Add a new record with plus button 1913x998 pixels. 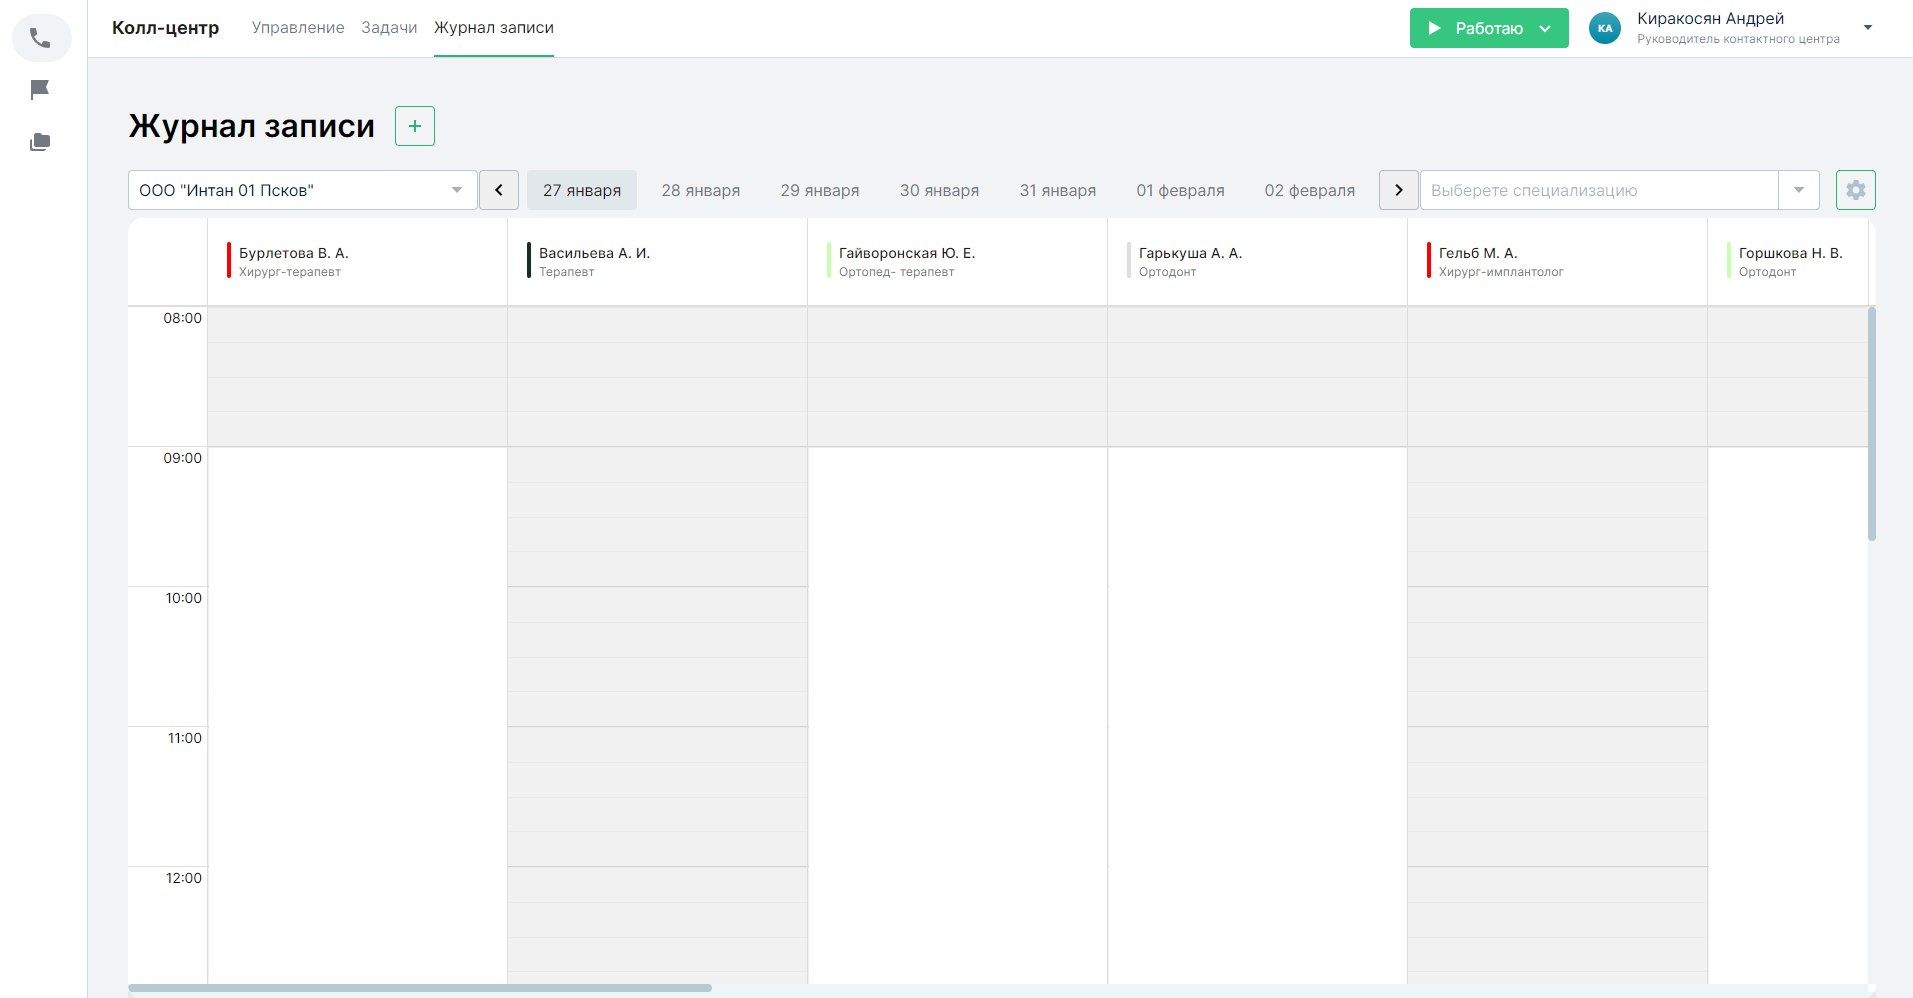pos(415,126)
